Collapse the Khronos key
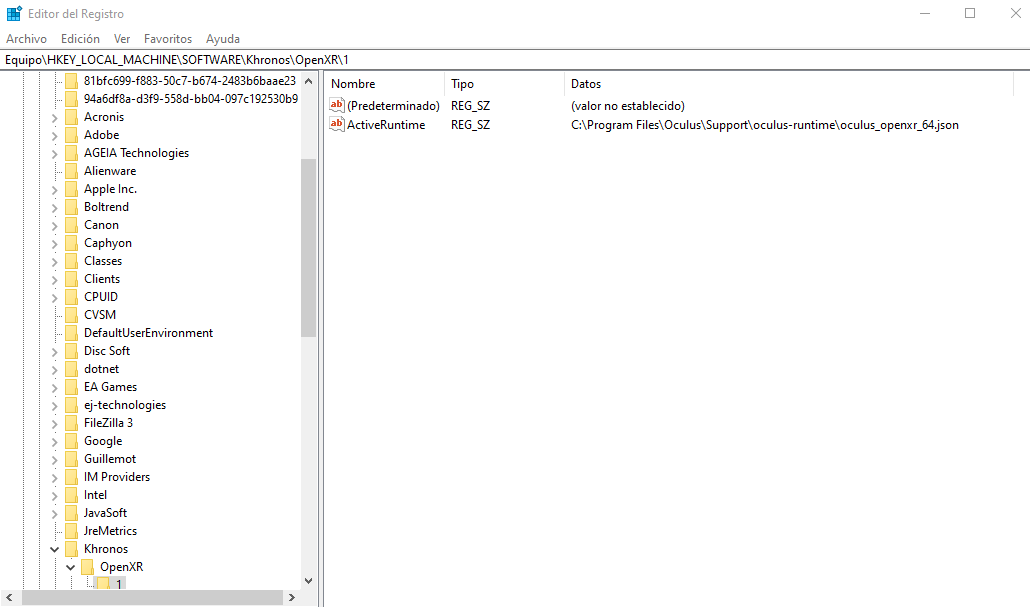This screenshot has height=607, width=1030. click(x=55, y=549)
